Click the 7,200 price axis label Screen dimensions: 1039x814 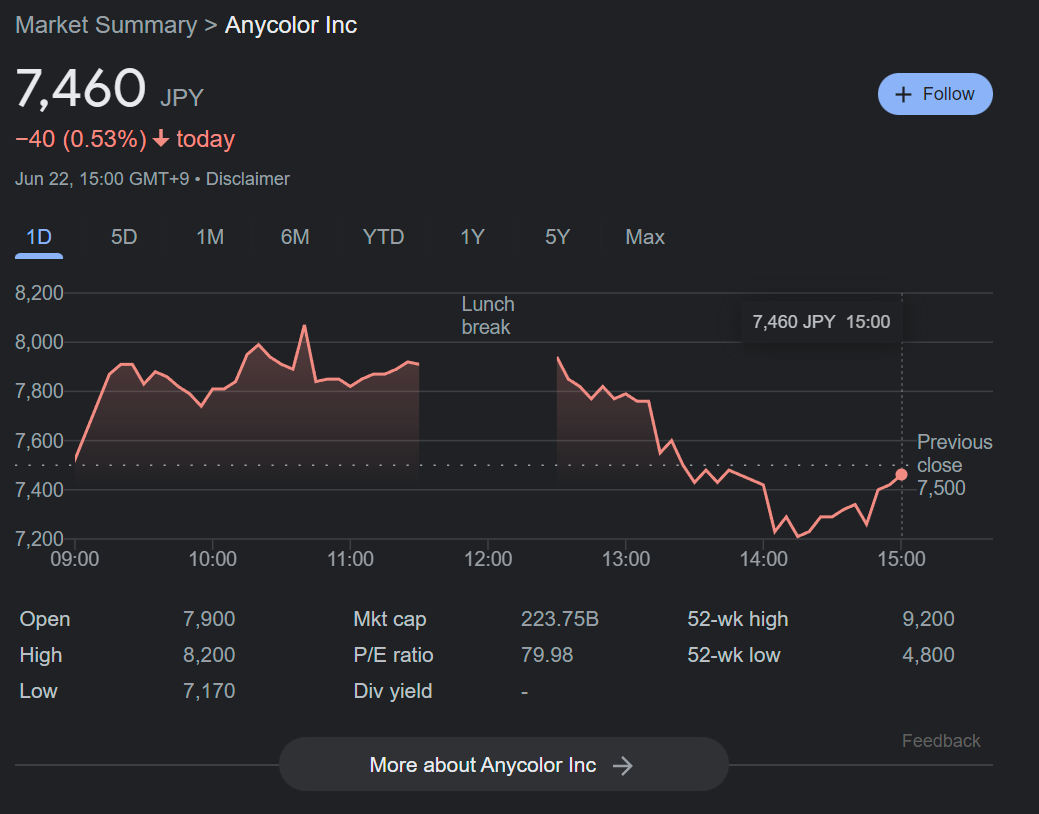39,538
